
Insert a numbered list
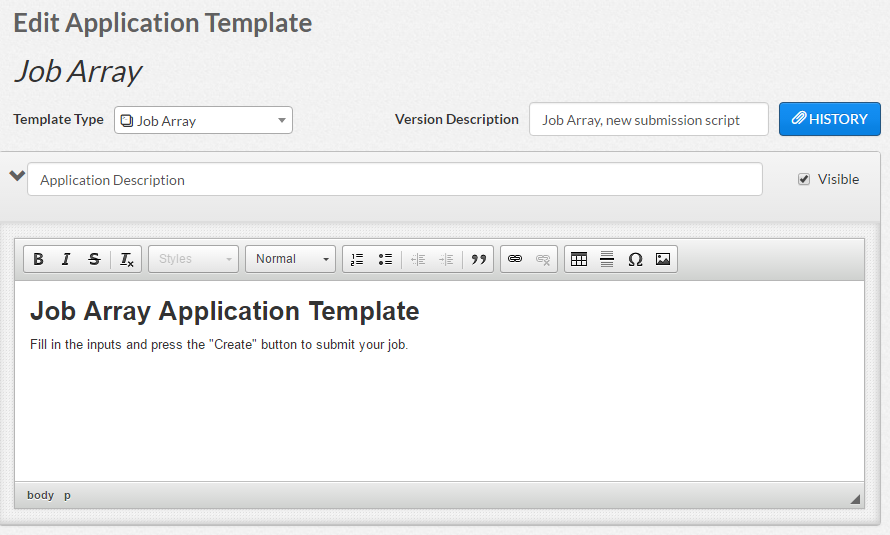pos(357,259)
